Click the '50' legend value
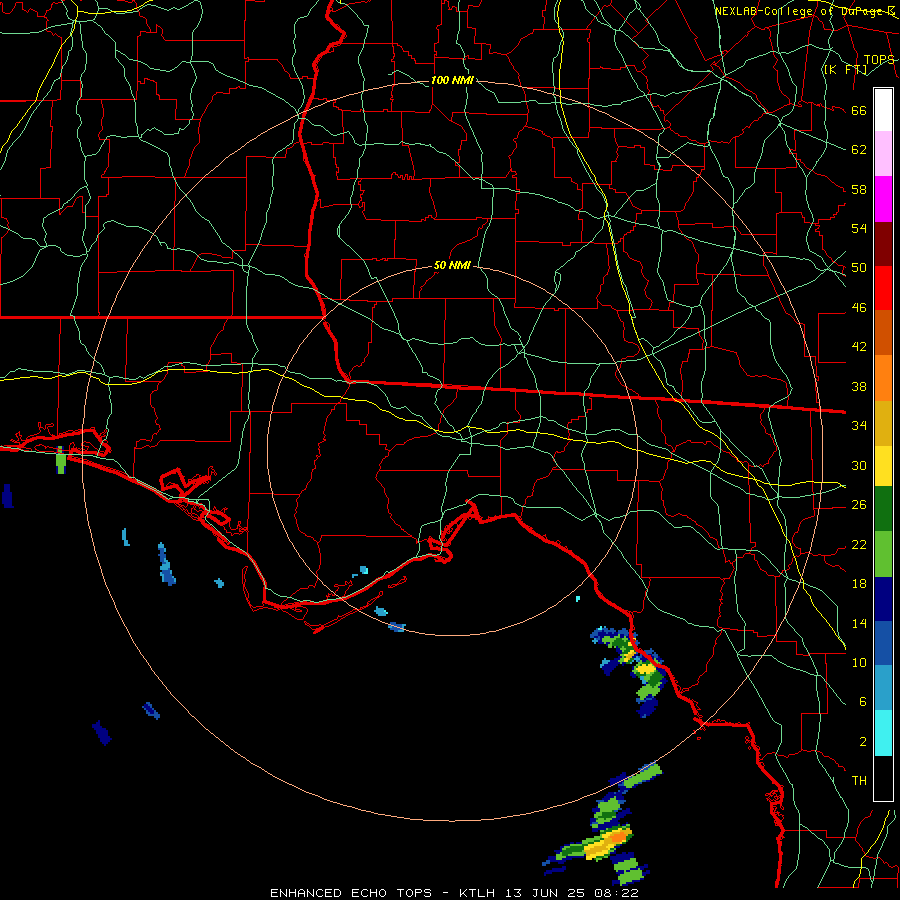 (859, 267)
